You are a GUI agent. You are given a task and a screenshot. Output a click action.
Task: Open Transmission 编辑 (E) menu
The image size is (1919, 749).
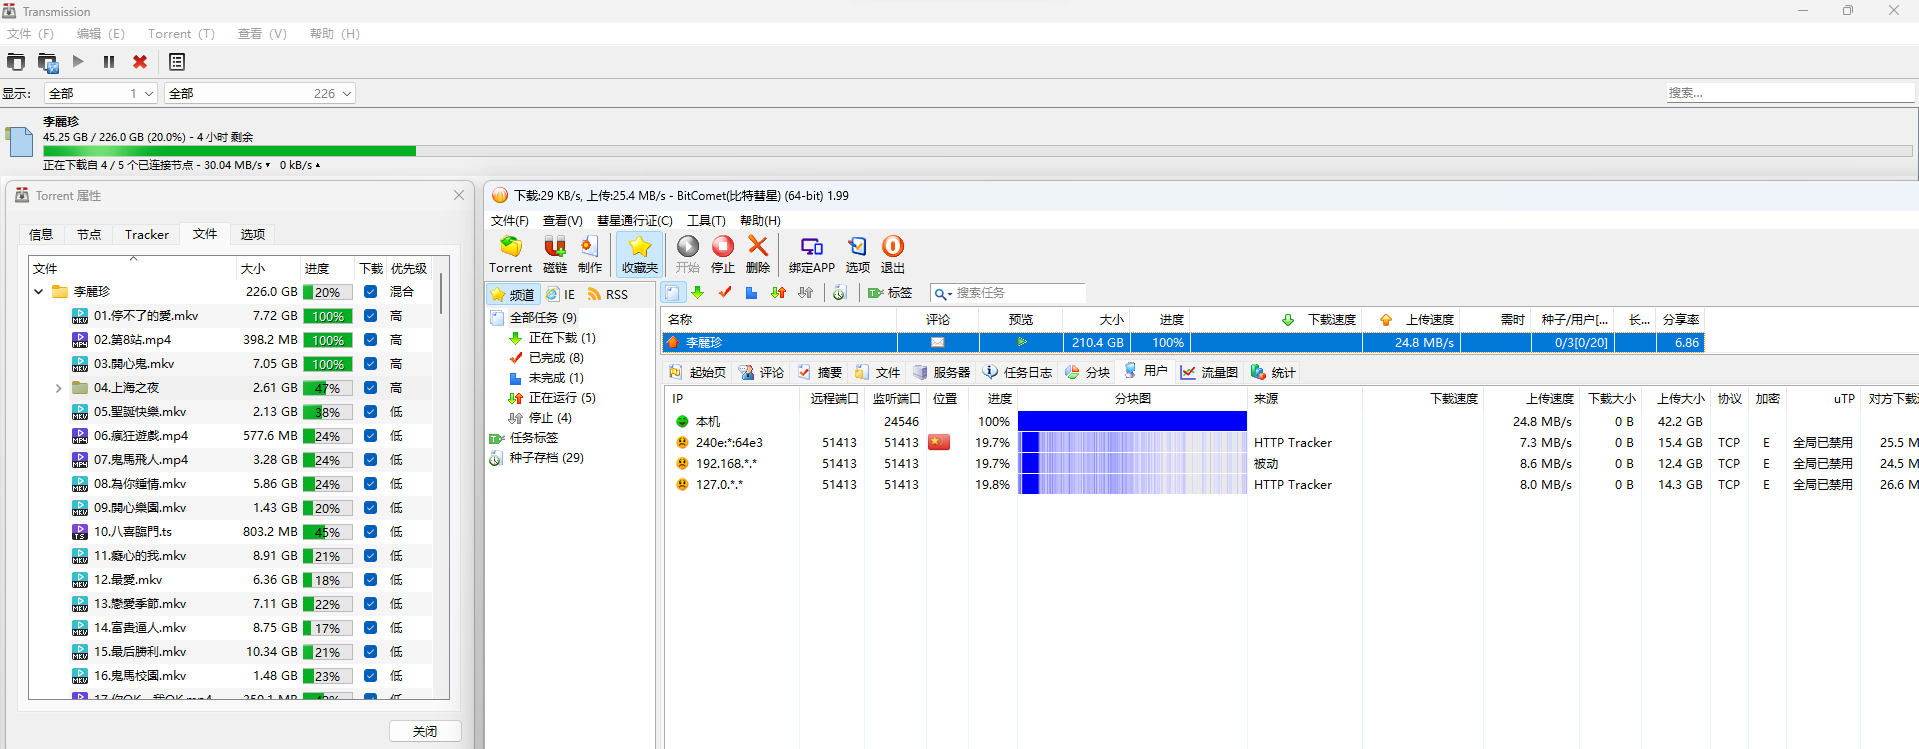click(101, 34)
